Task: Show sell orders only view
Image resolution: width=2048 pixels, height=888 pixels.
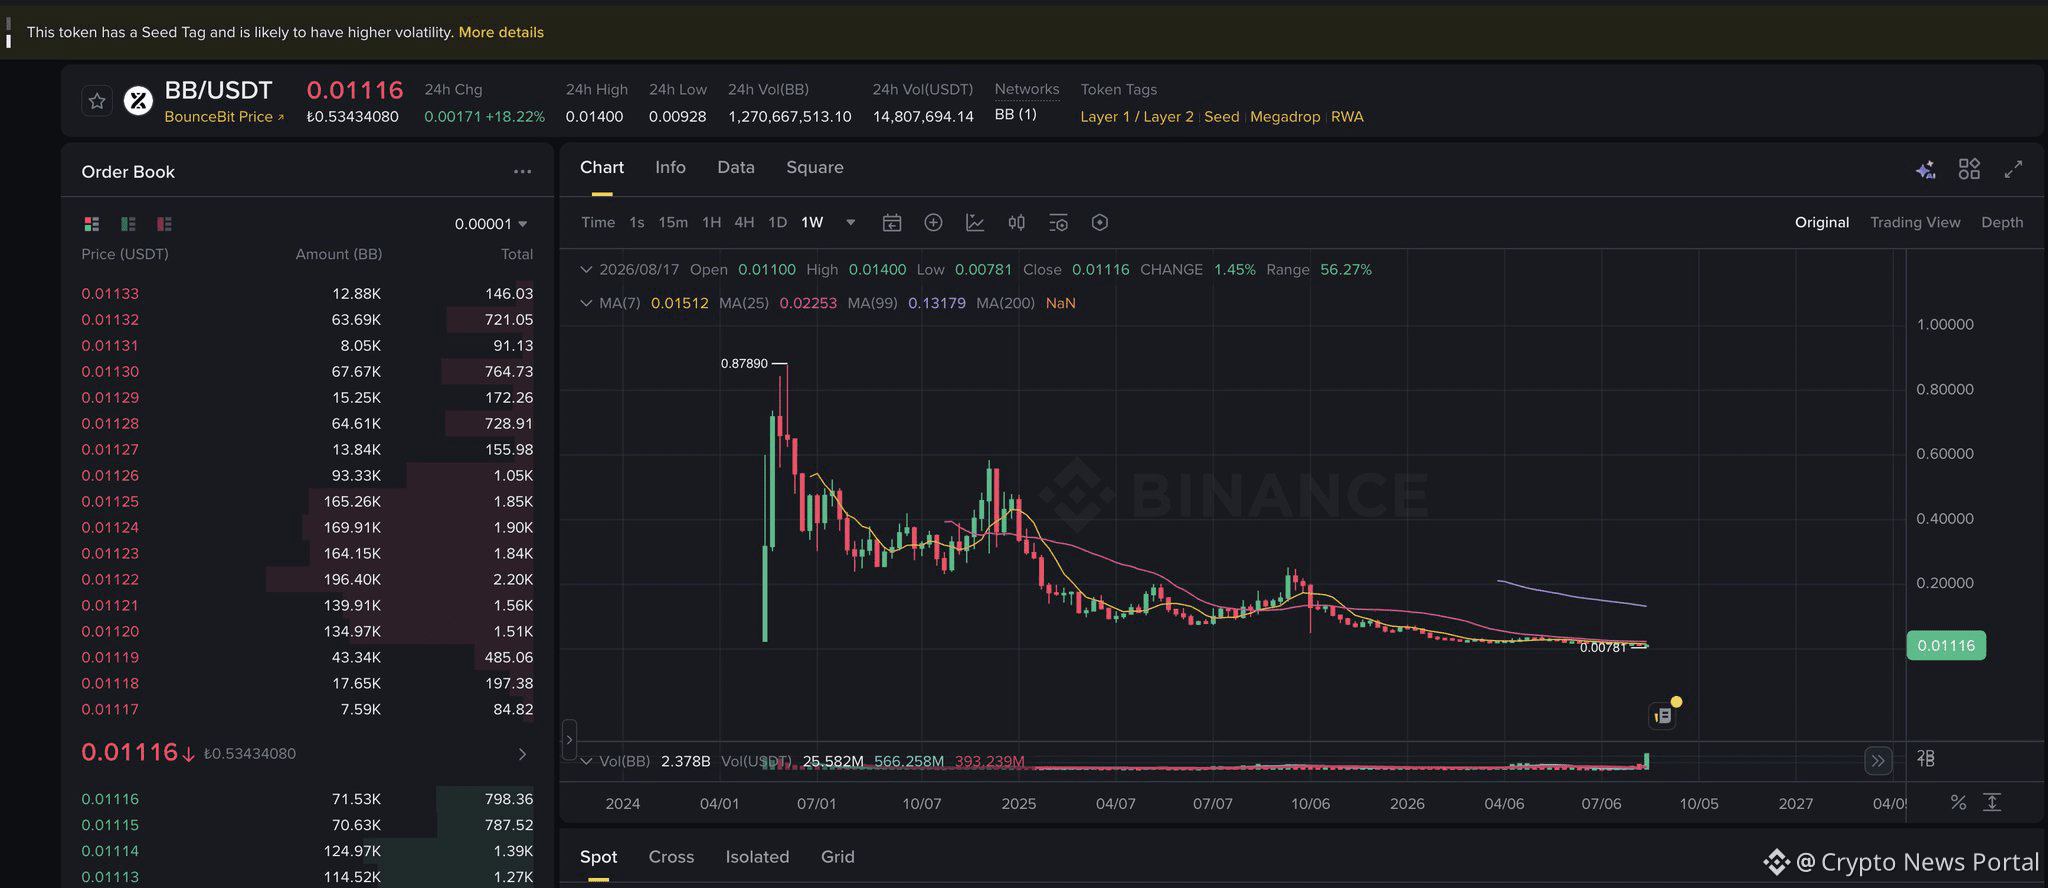Action: coord(164,224)
